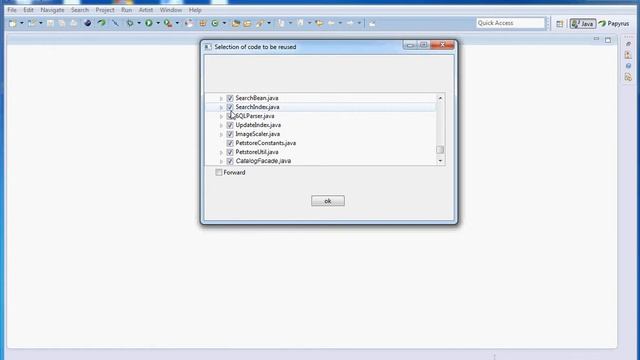Click the Save icon in toolbar

pos(50,23)
